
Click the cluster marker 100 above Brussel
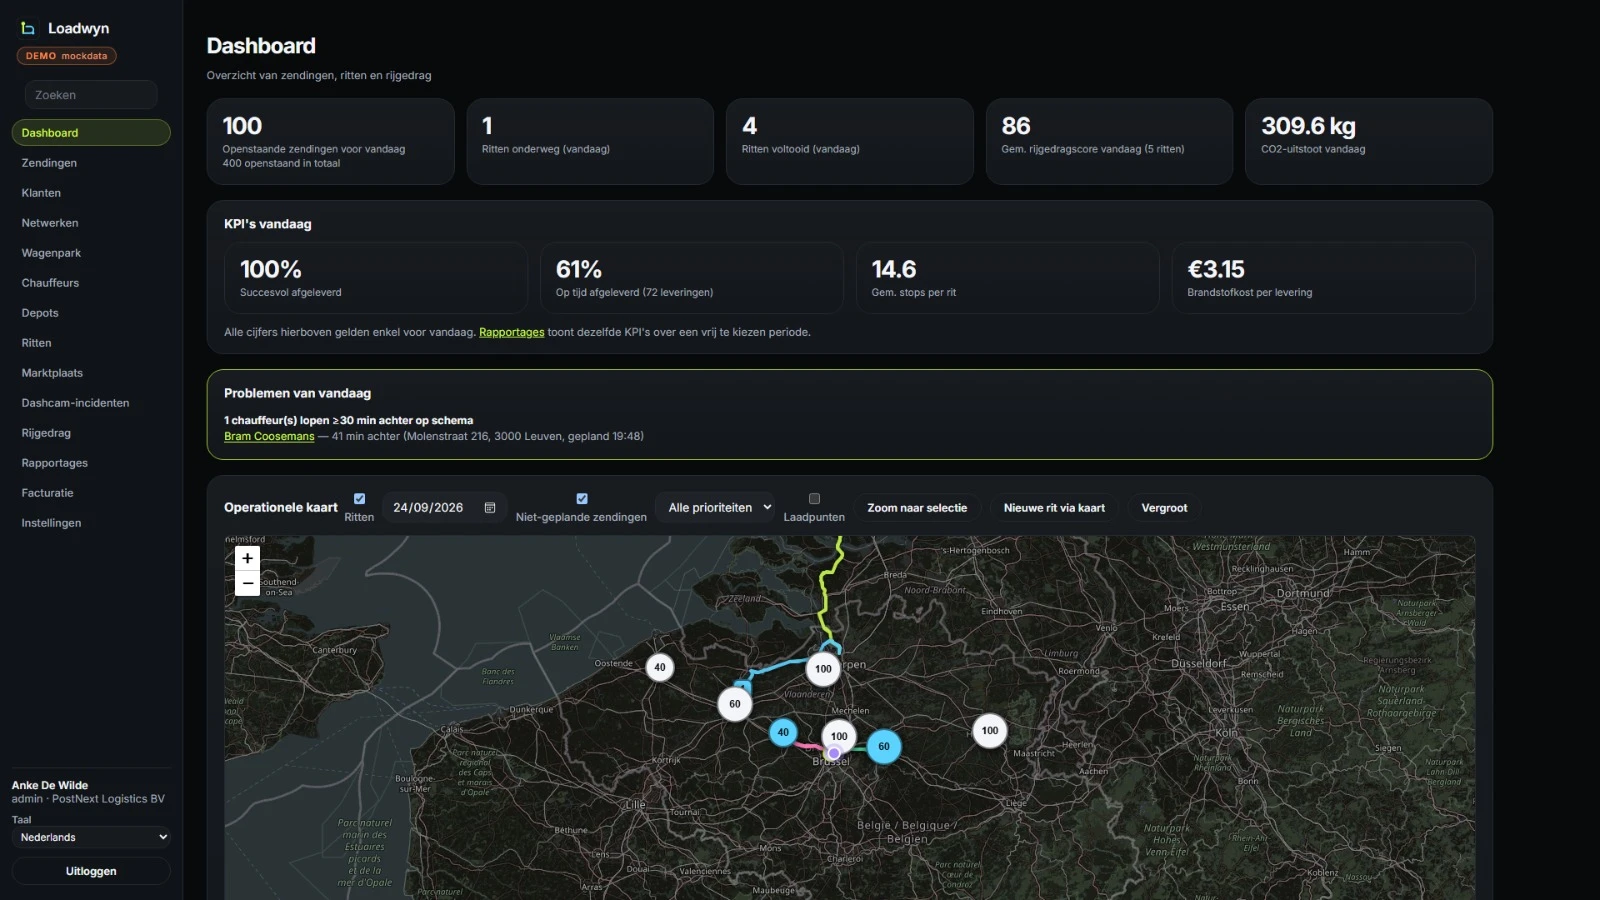[839, 736]
